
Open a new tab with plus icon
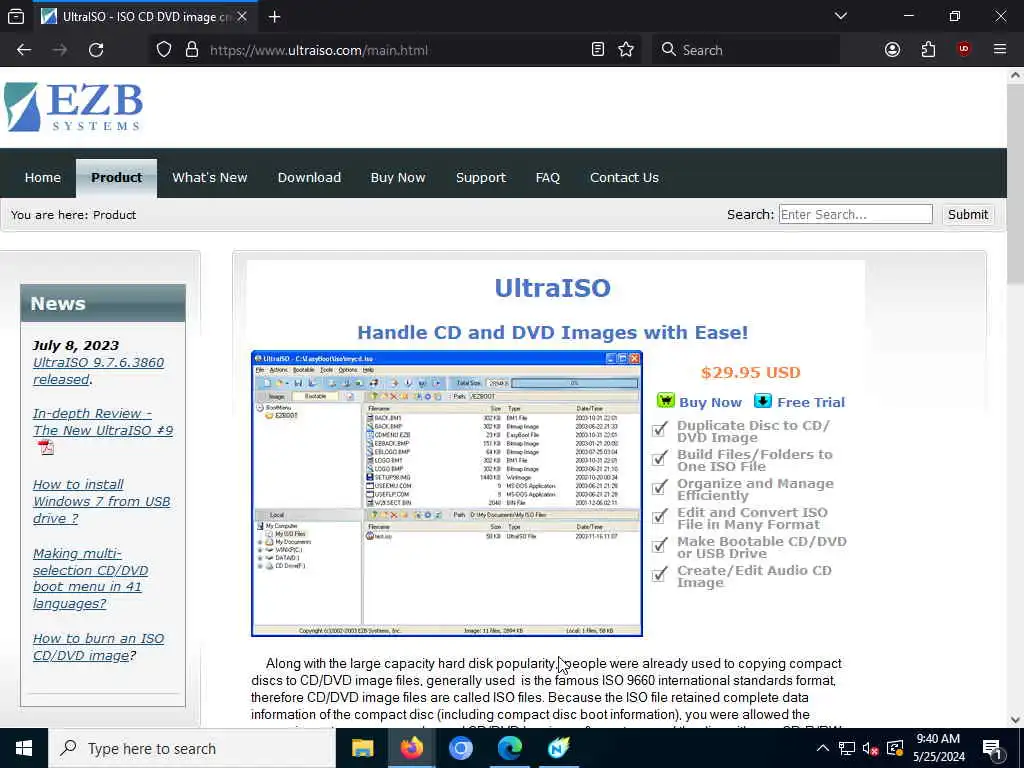point(274,16)
